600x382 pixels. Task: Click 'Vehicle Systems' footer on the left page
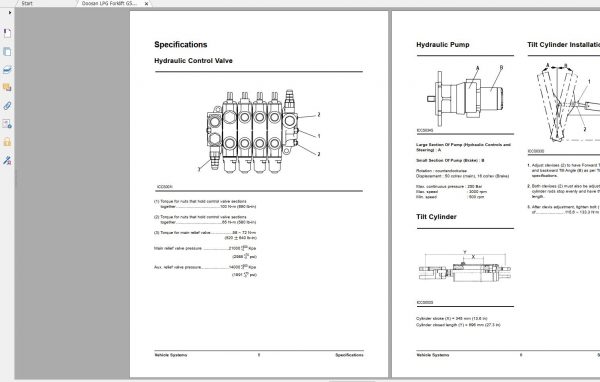(x=171, y=355)
